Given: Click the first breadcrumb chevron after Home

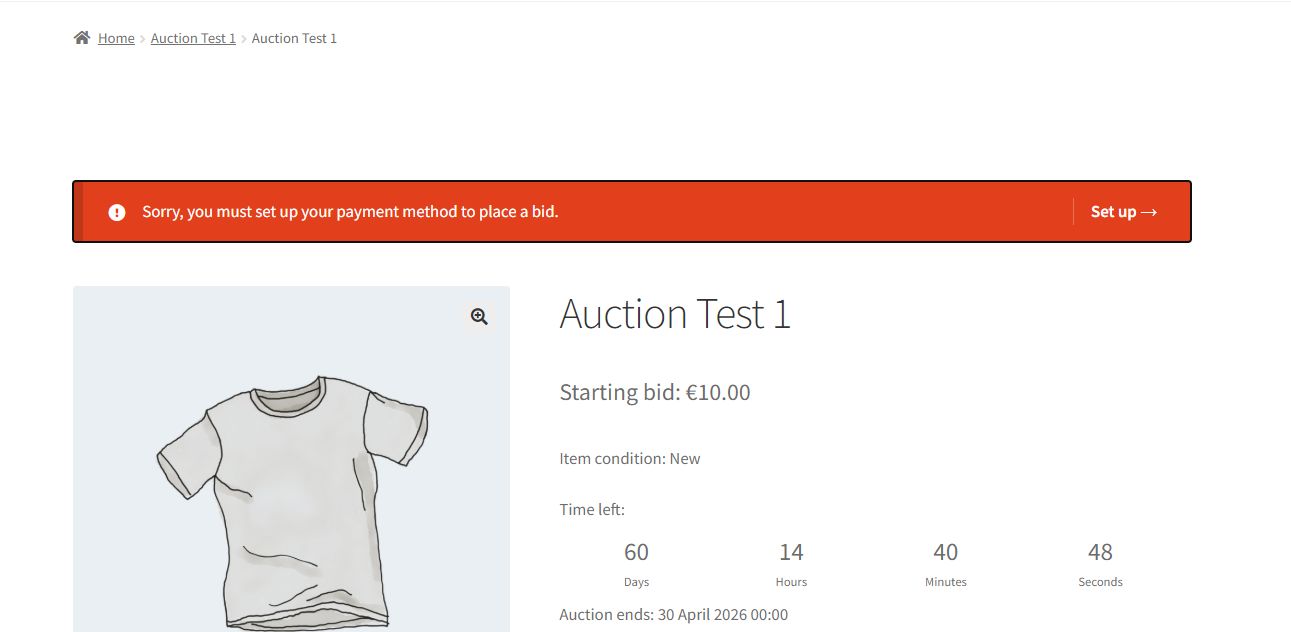Looking at the screenshot, I should click(143, 39).
